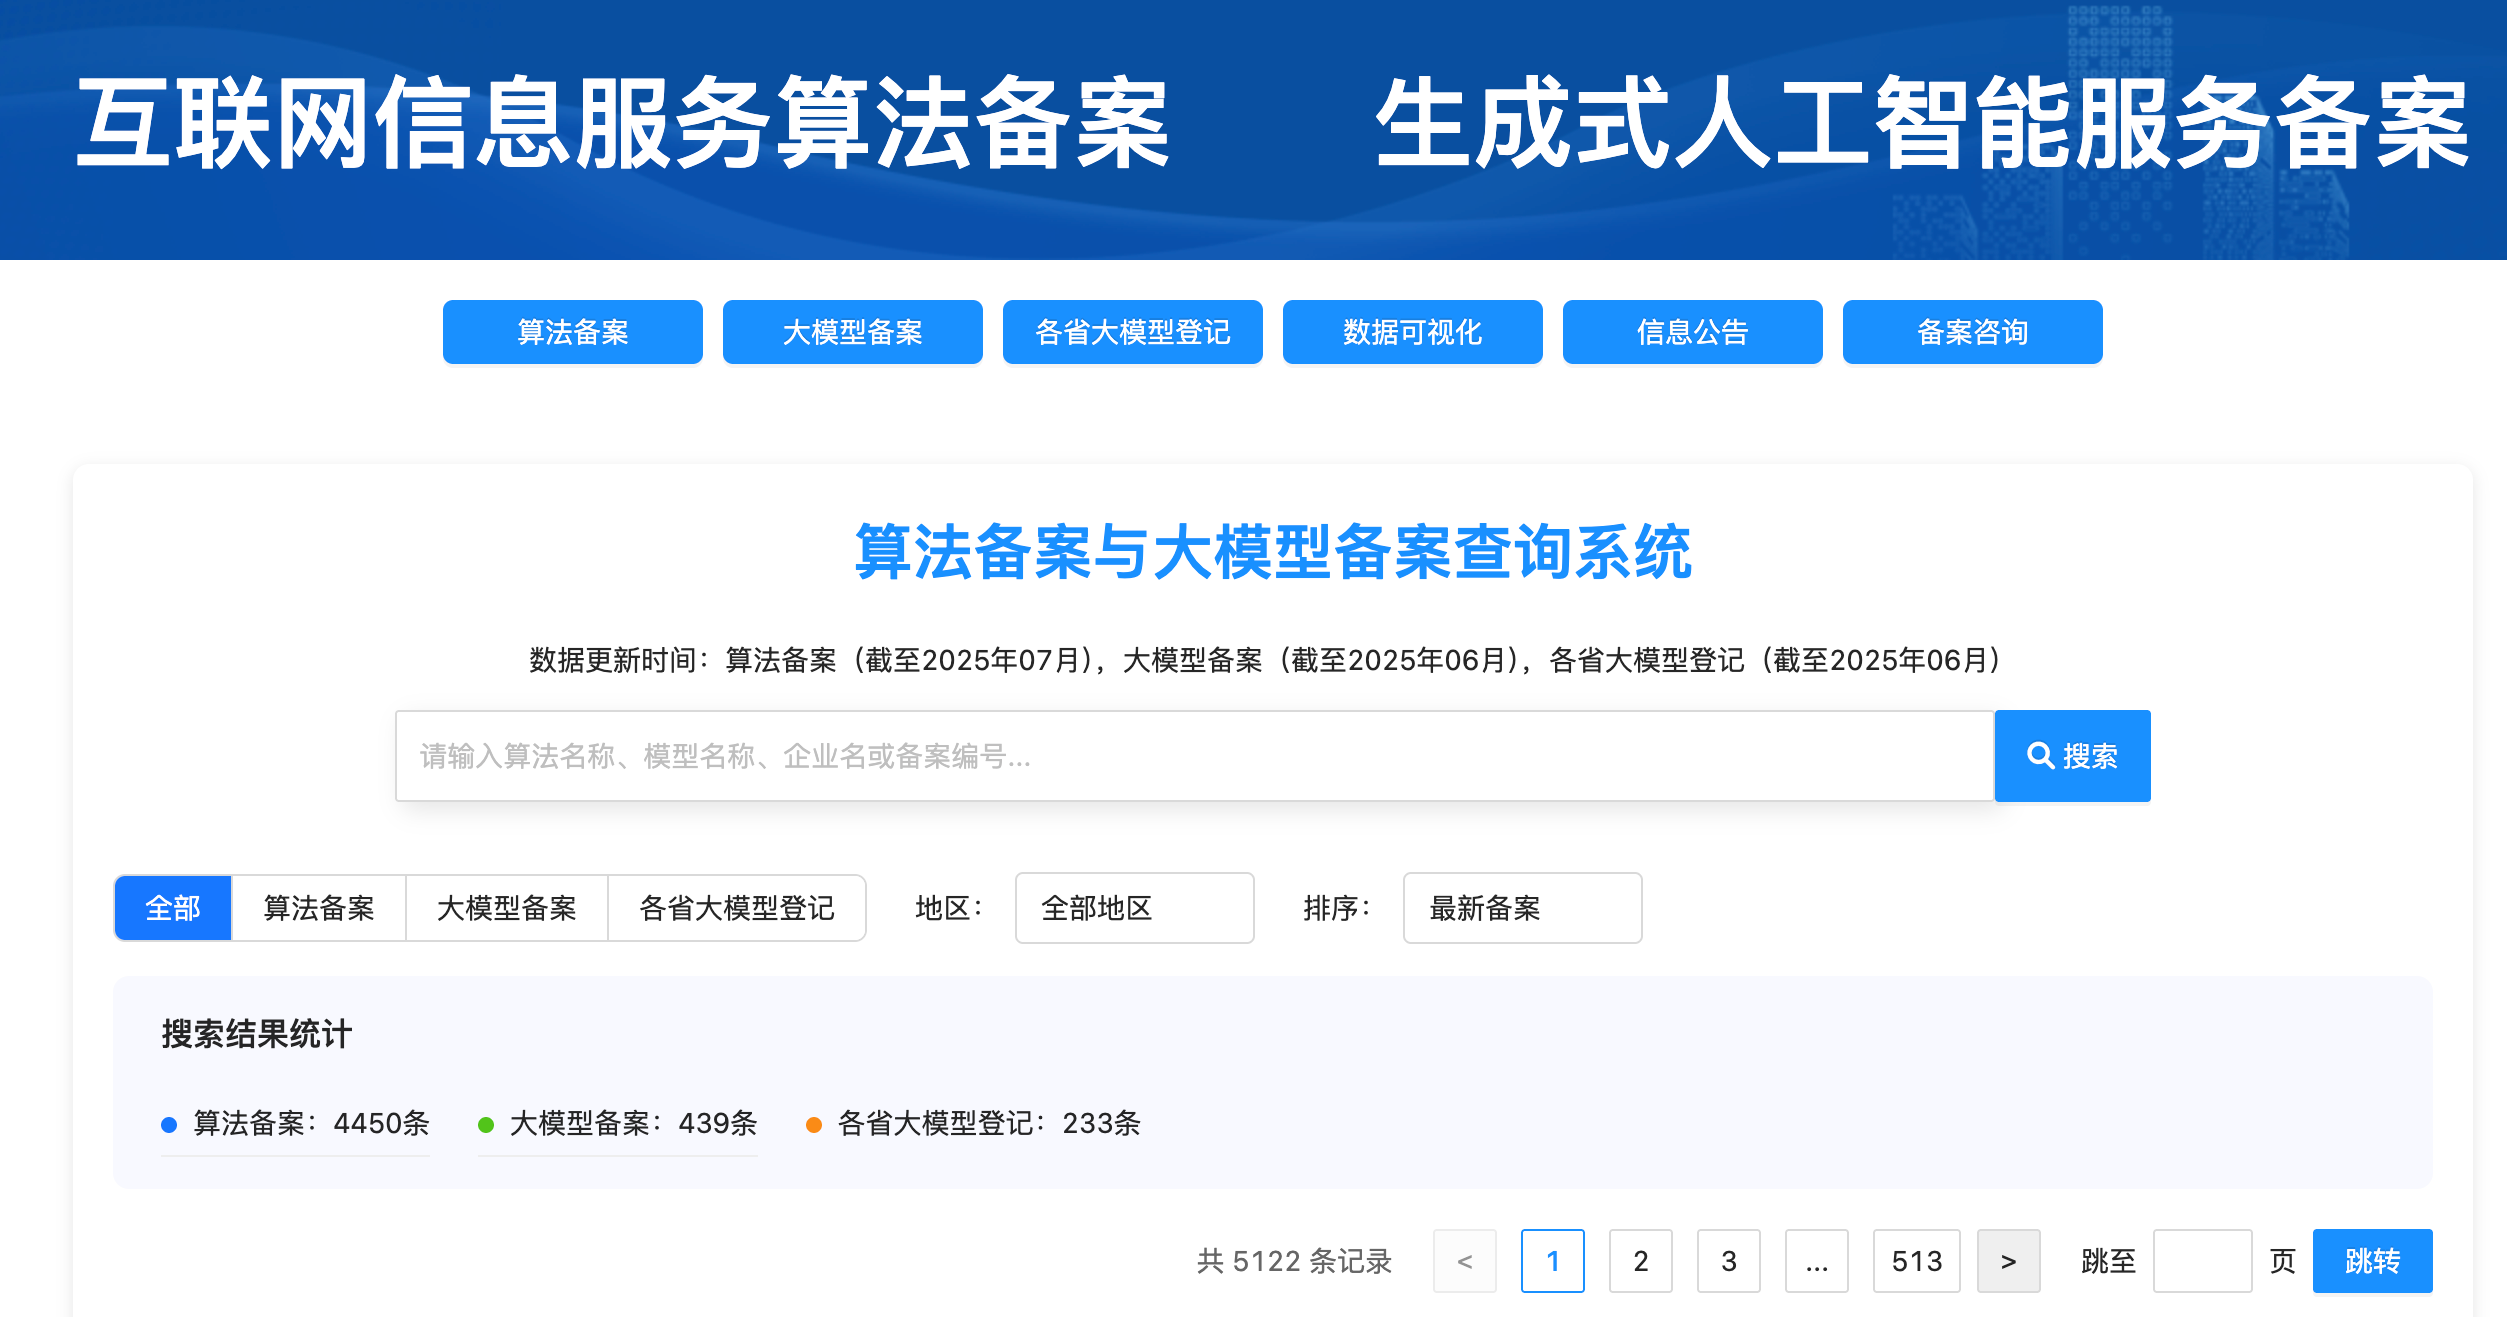The width and height of the screenshot is (2508, 1318).
Task: Open the 信息公告 page
Action: pyautogui.click(x=1692, y=332)
